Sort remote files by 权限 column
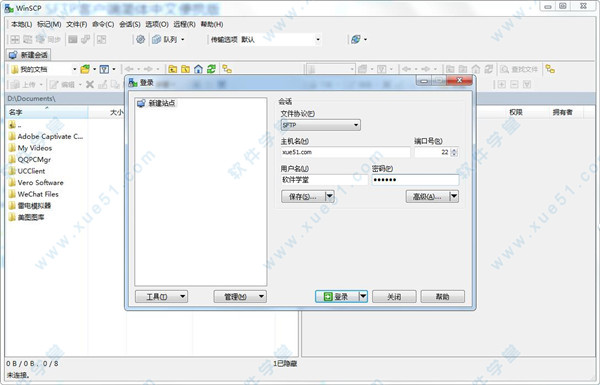The height and width of the screenshot is (385, 600). pyautogui.click(x=516, y=113)
